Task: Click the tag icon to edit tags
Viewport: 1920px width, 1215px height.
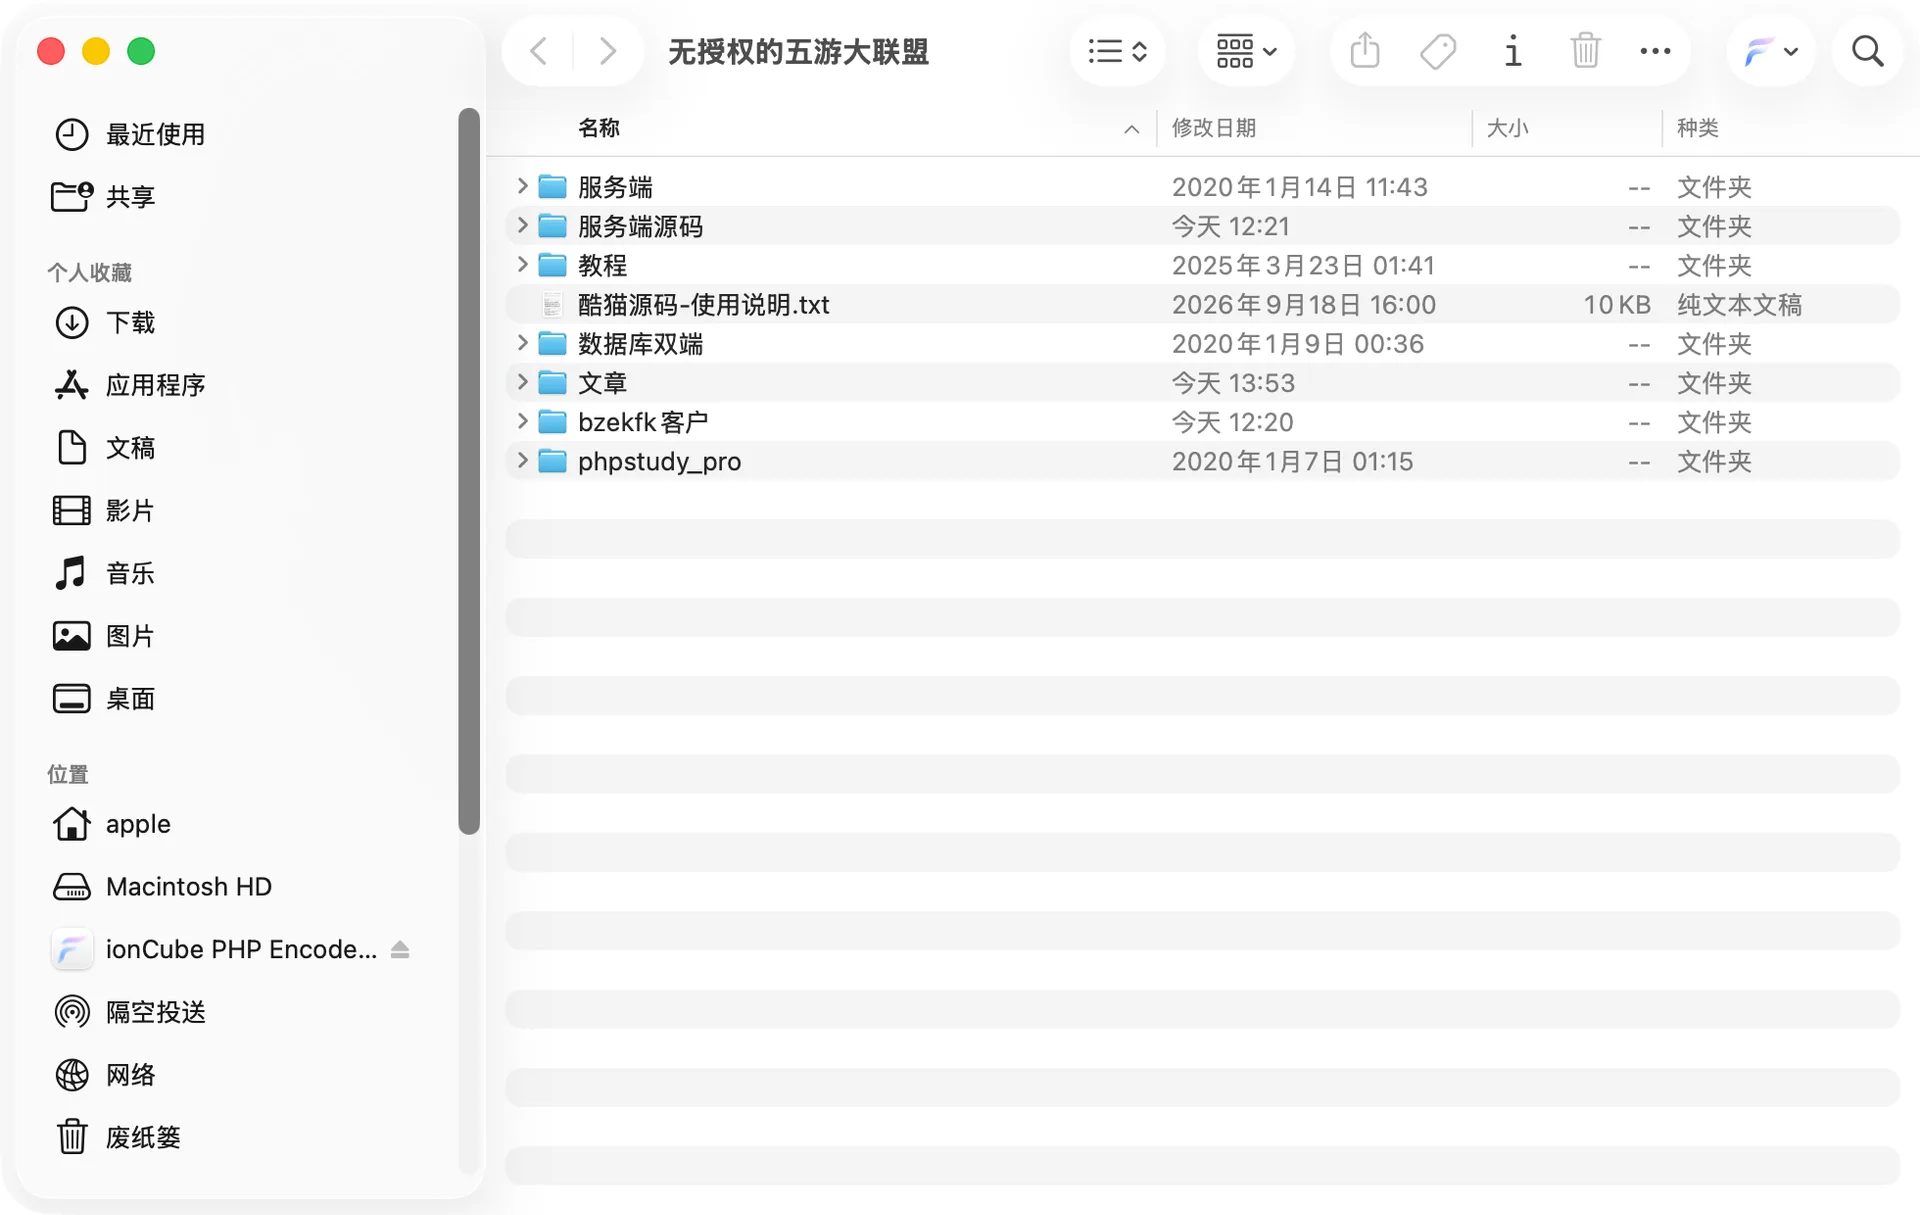Action: 1438,51
